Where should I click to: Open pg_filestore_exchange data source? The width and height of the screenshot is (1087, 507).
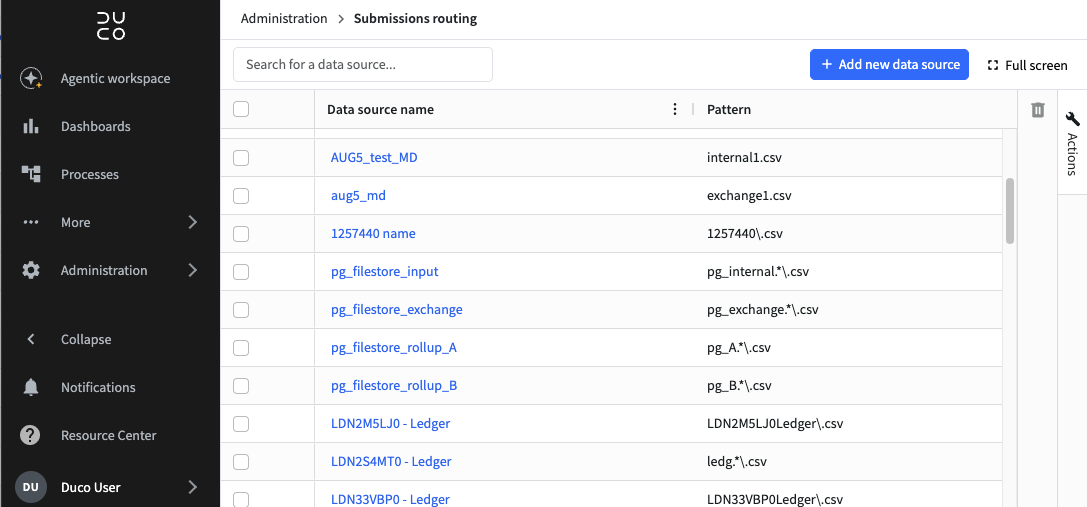[x=397, y=309]
